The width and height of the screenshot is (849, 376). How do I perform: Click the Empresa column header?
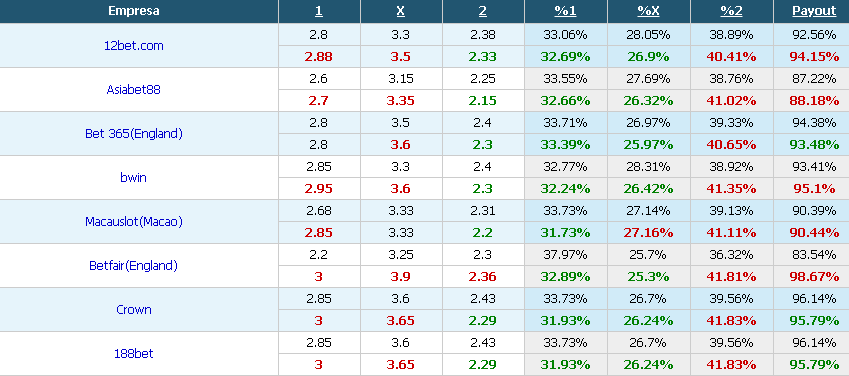[134, 11]
